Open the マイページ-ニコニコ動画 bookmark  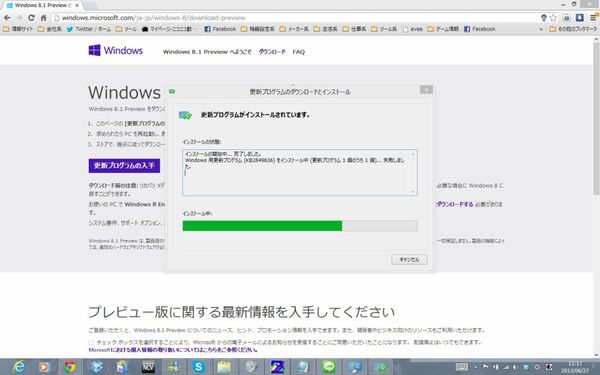pos(167,29)
